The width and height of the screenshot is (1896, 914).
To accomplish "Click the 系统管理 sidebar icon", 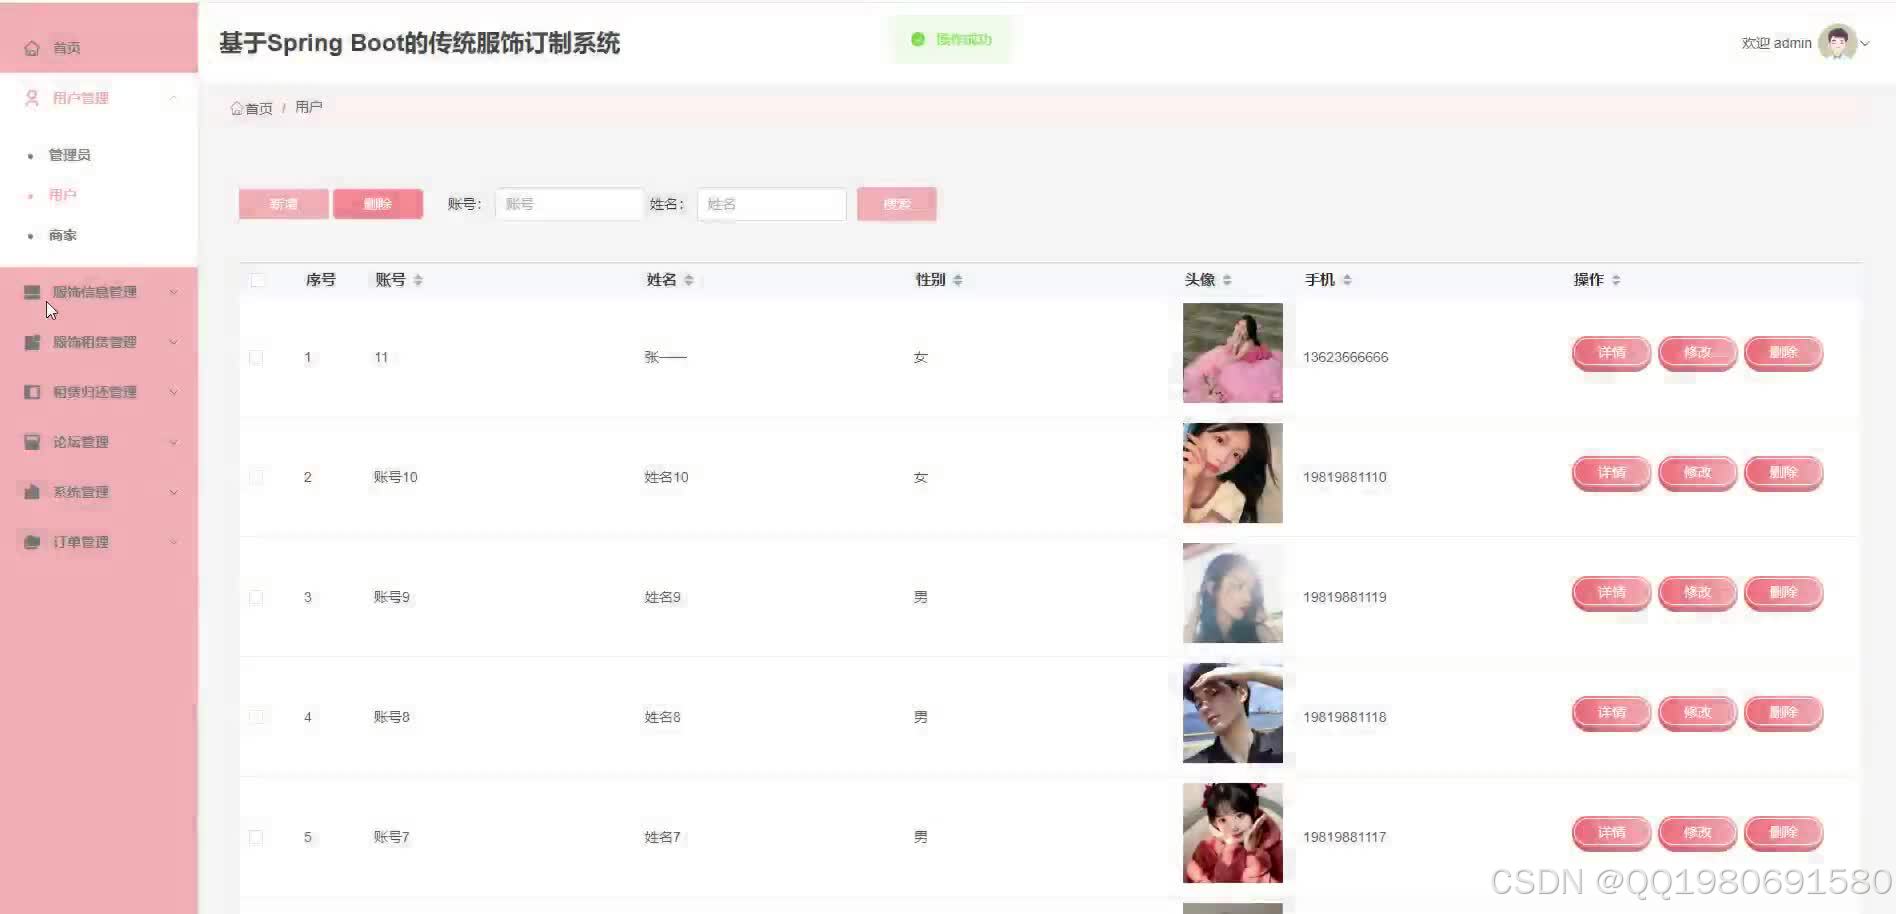I will click(x=32, y=492).
